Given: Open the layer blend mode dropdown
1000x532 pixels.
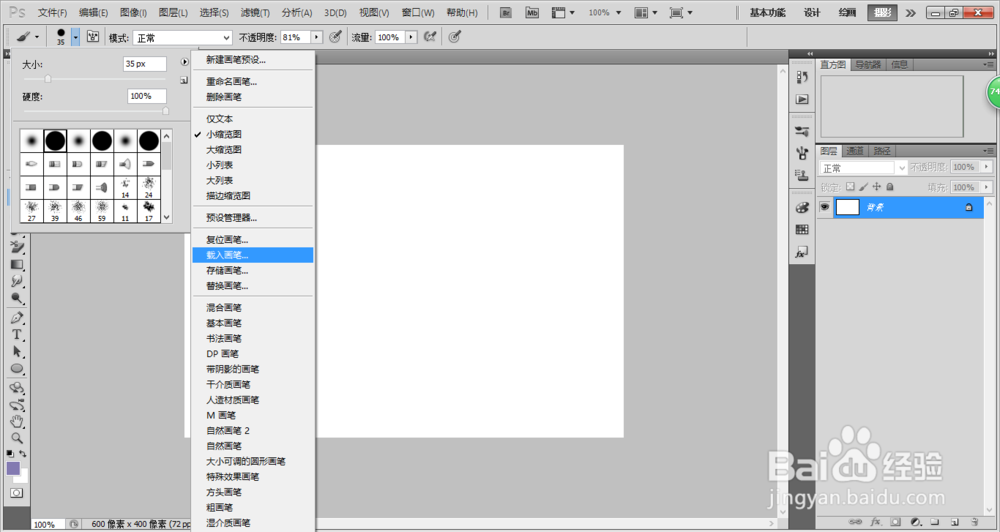Looking at the screenshot, I should (x=863, y=168).
